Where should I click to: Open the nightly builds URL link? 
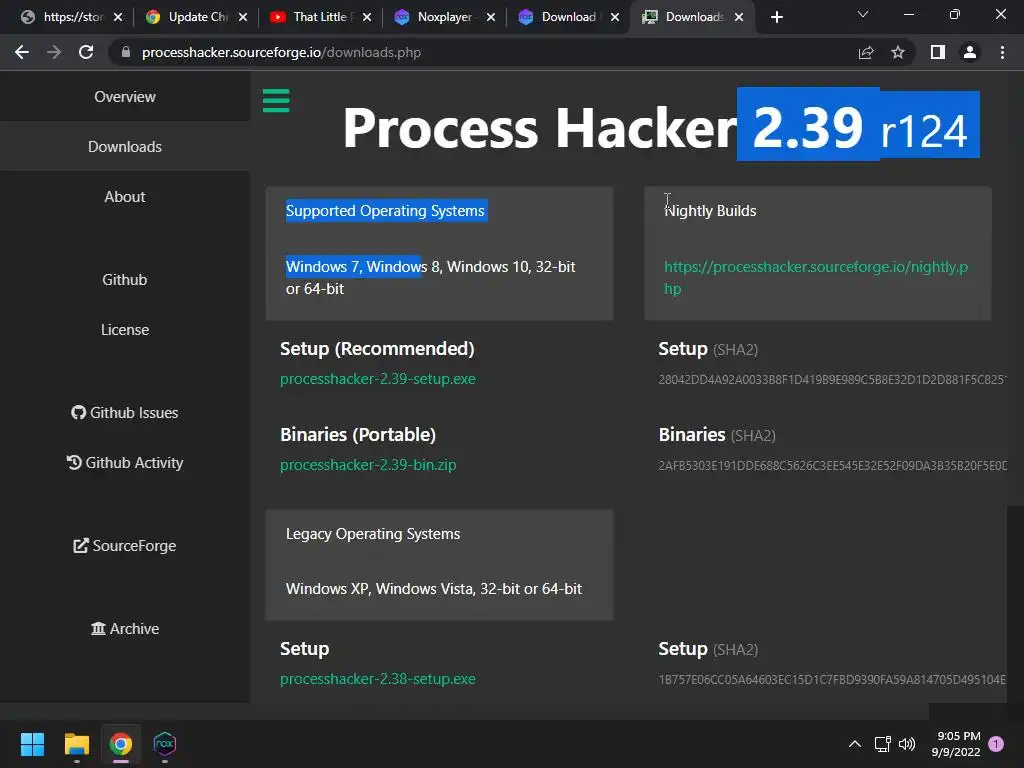coord(816,278)
